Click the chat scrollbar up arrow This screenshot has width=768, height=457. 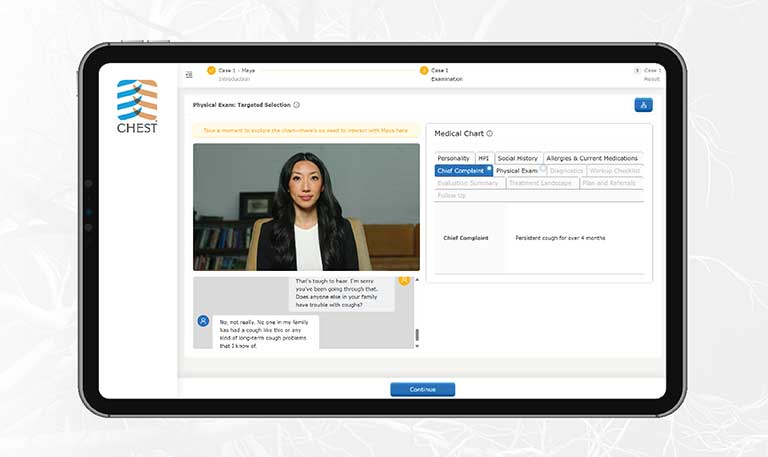tap(417, 280)
